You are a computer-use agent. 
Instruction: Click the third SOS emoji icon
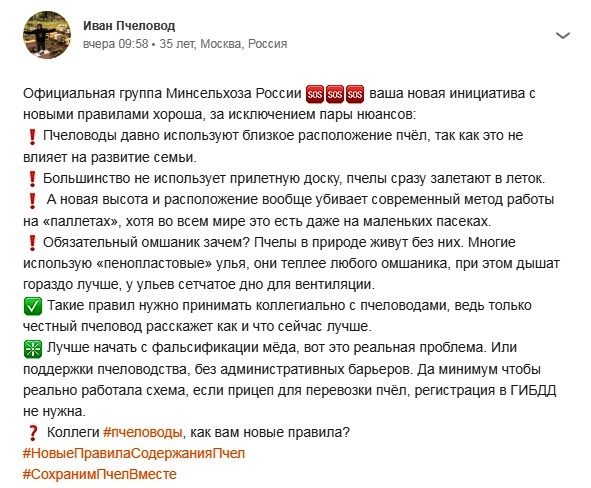[355, 94]
